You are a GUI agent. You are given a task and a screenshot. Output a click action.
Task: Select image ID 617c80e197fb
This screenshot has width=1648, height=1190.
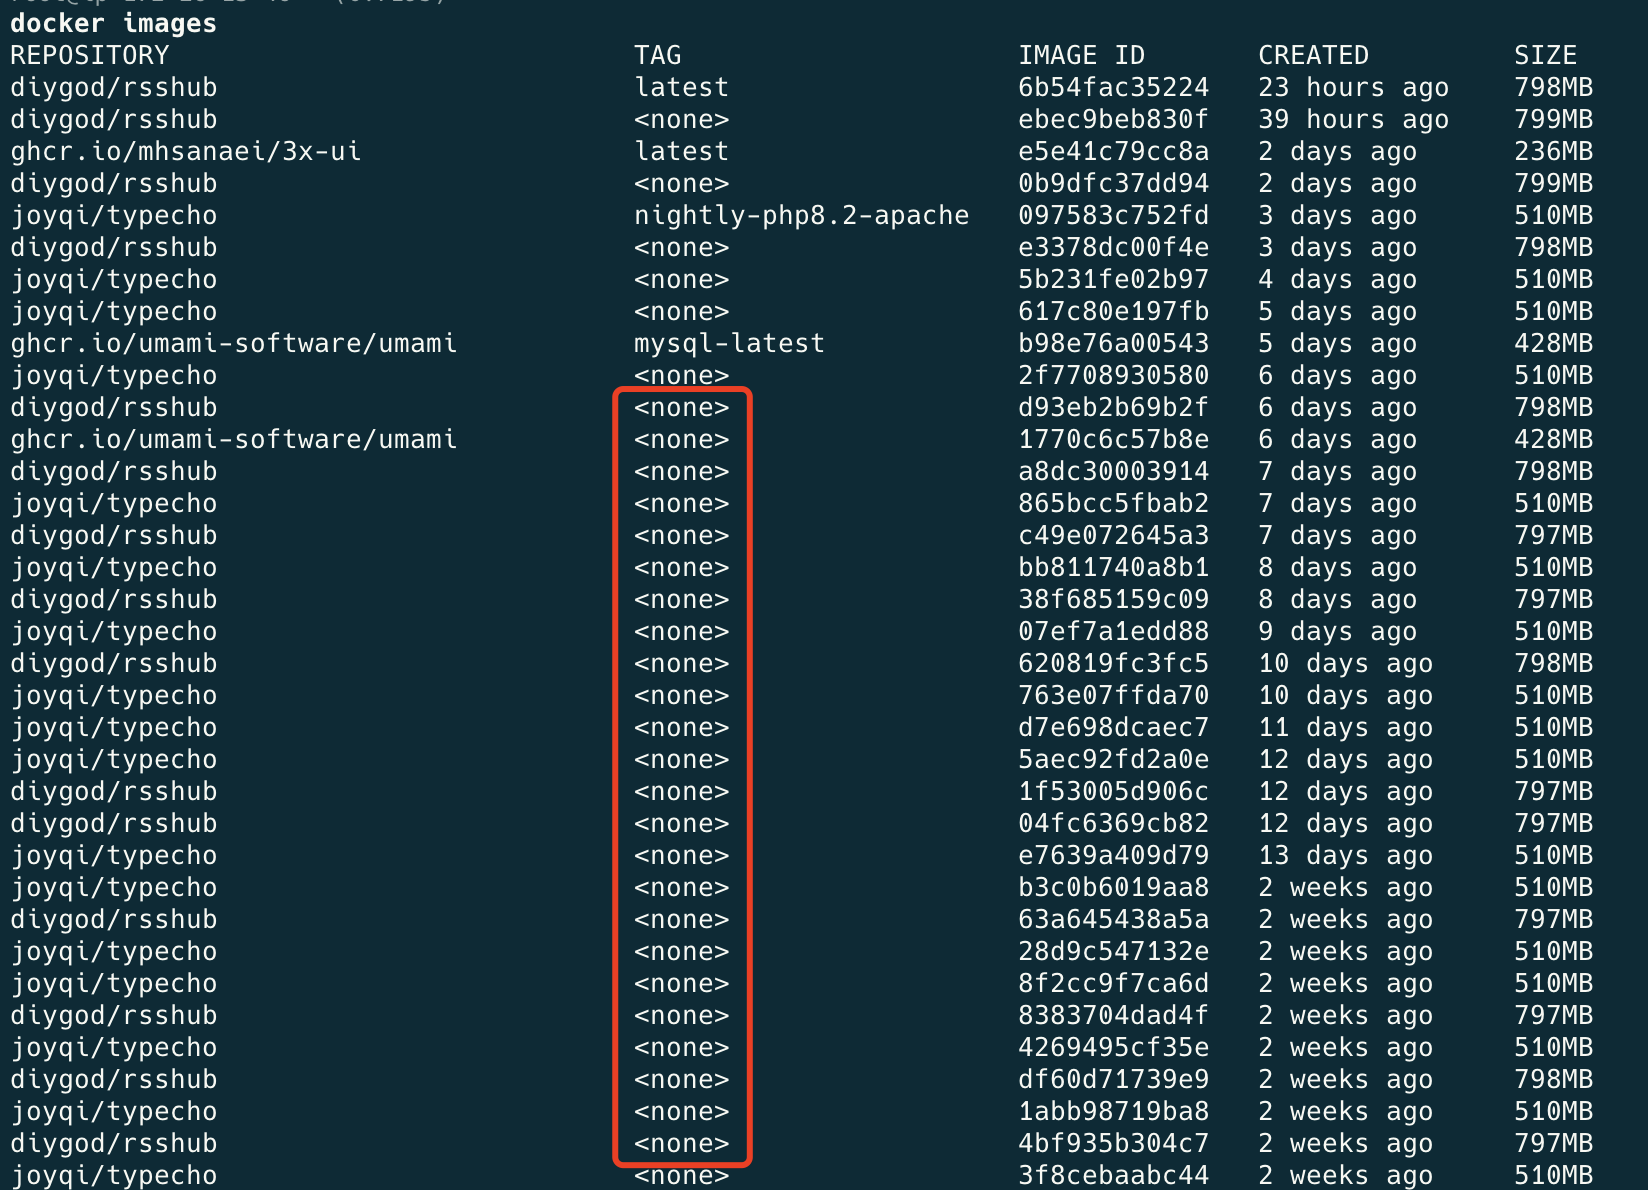(x=1113, y=311)
